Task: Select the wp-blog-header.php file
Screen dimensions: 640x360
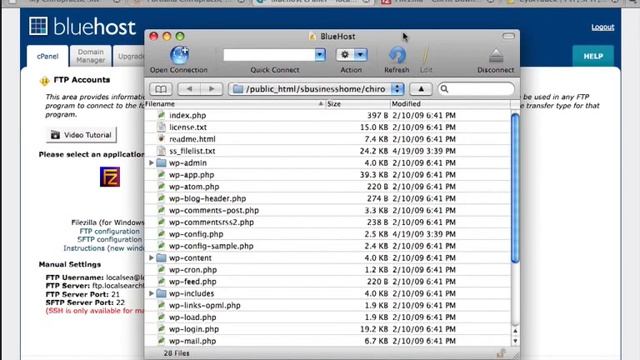Action: pyautogui.click(x=207, y=198)
